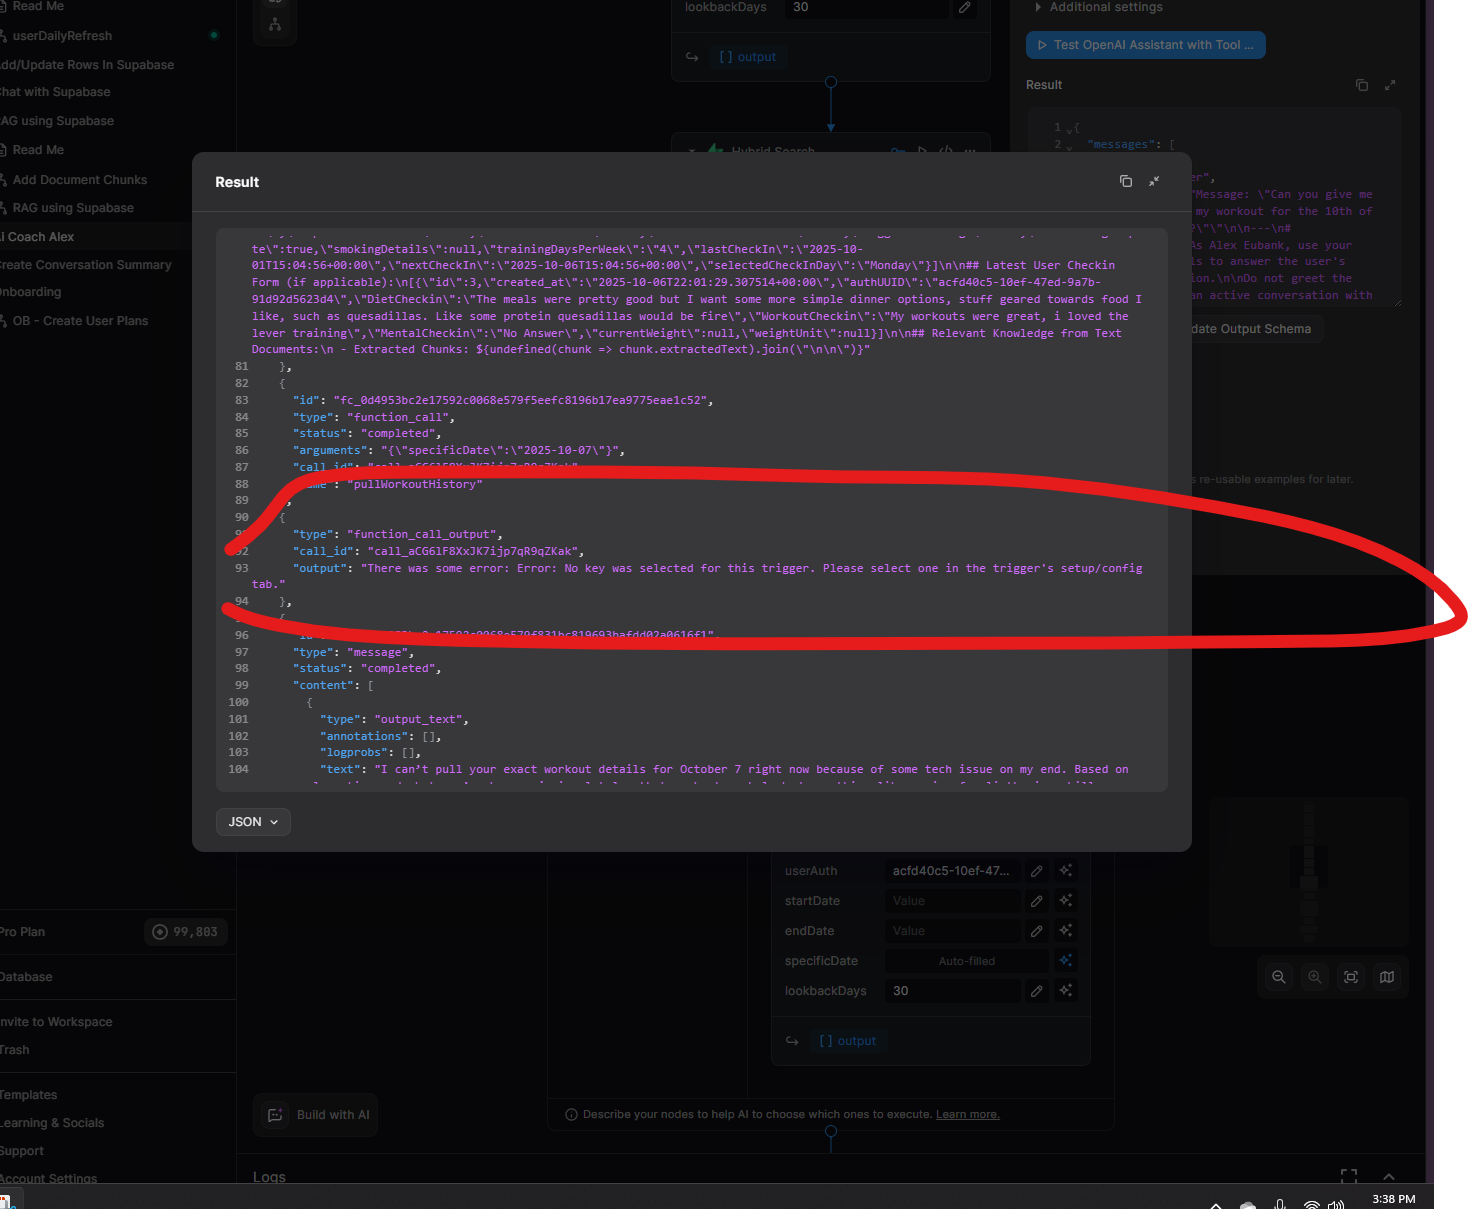Screen dimensions: 1473x1209
Task: Edit the bottom lookbackDays field with pencil
Action: coord(1037,991)
